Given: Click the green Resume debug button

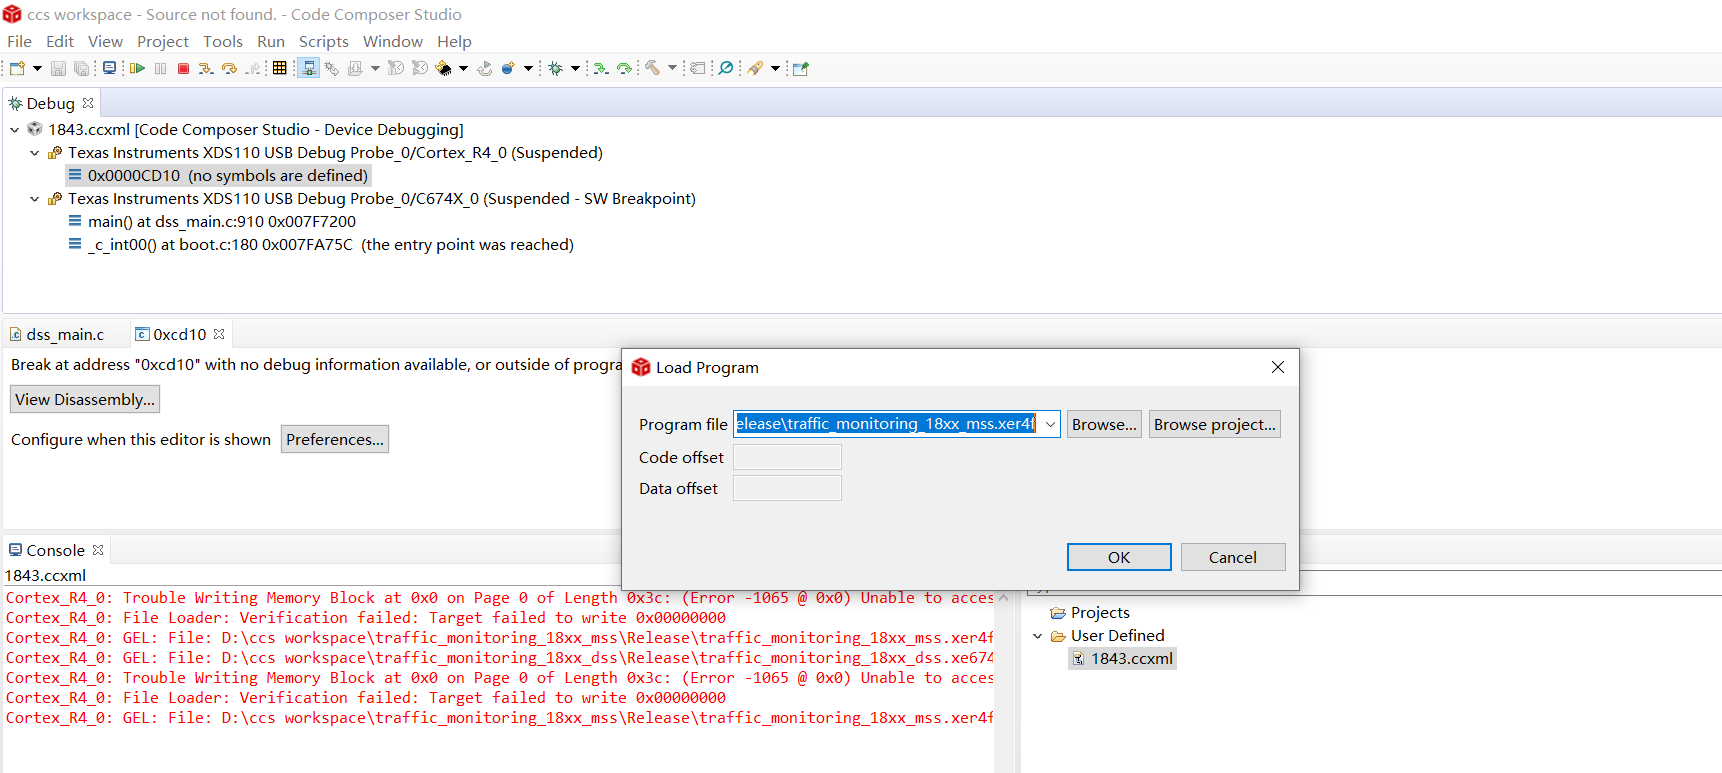Looking at the screenshot, I should 137,68.
